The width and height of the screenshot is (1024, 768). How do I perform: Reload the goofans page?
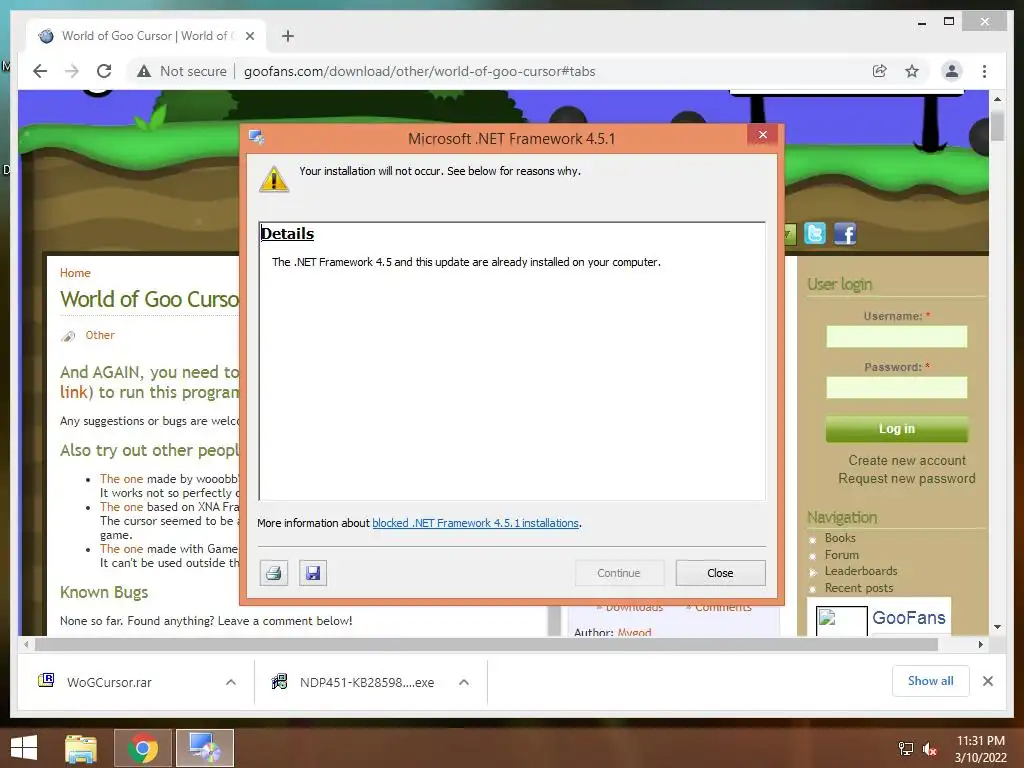pyautogui.click(x=104, y=71)
